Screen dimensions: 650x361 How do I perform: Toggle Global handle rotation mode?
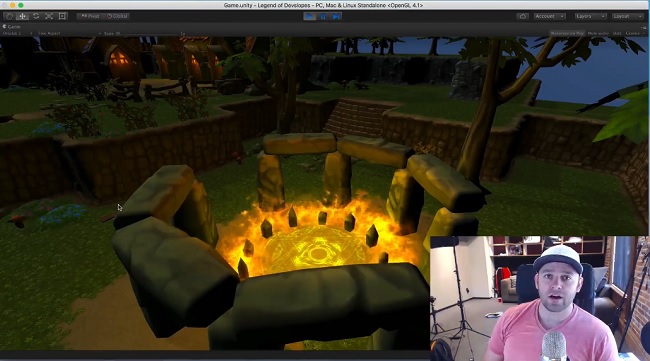click(x=117, y=16)
